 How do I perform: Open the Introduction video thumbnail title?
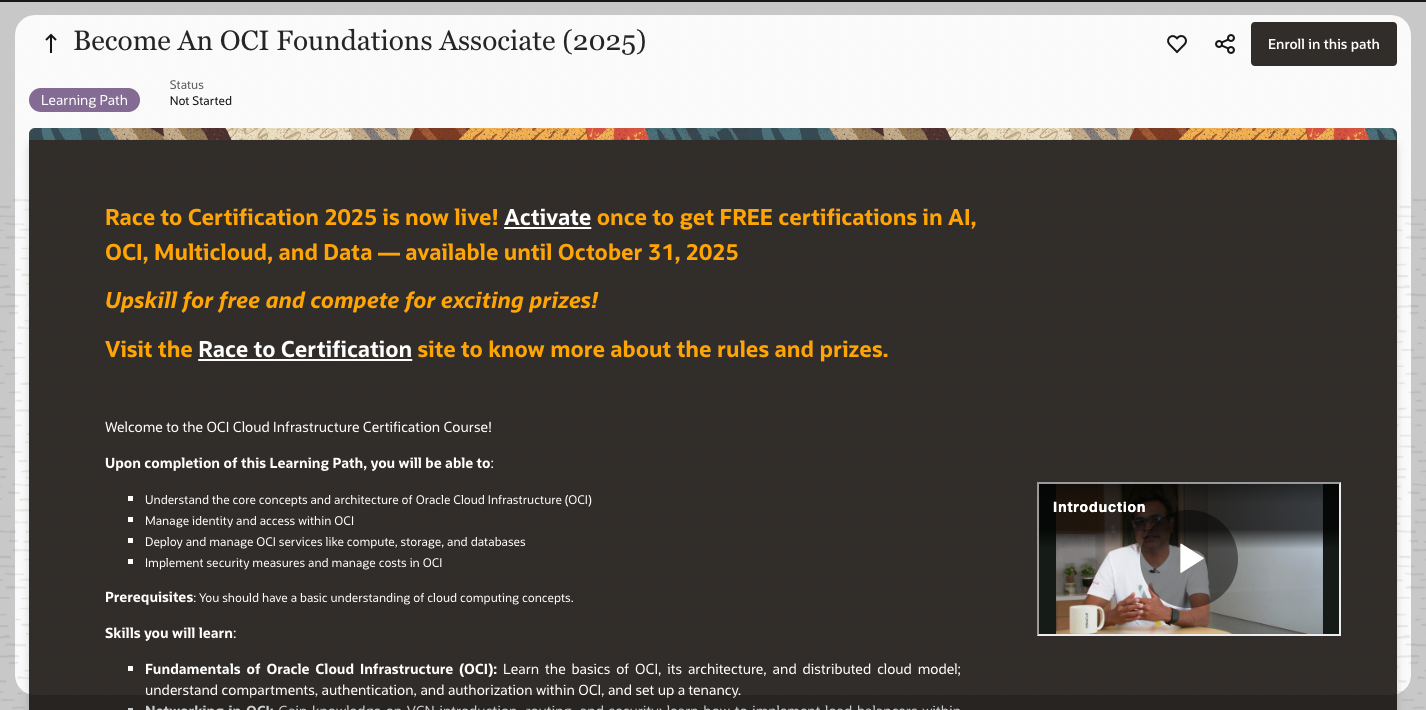[1099, 507]
